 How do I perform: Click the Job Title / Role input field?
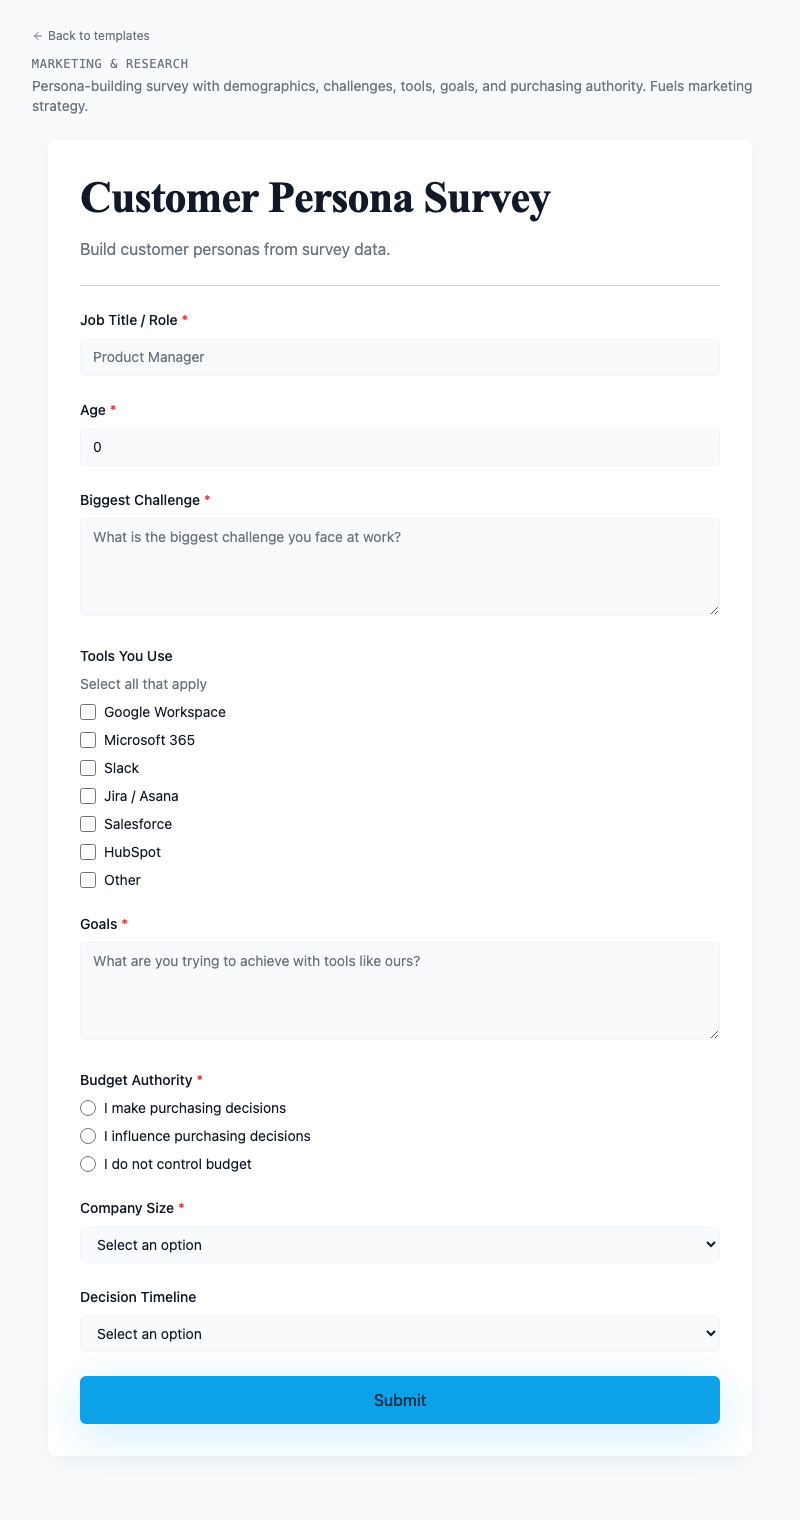(x=400, y=357)
